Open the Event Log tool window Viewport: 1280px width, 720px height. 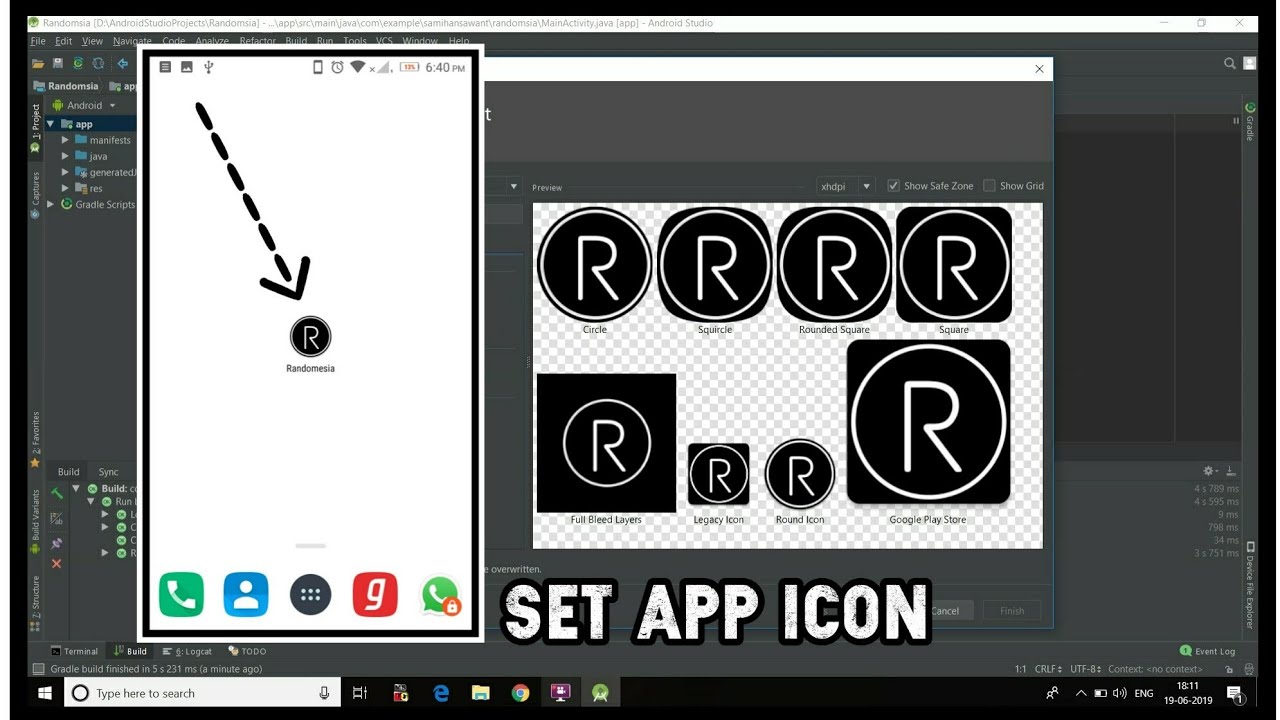1209,651
